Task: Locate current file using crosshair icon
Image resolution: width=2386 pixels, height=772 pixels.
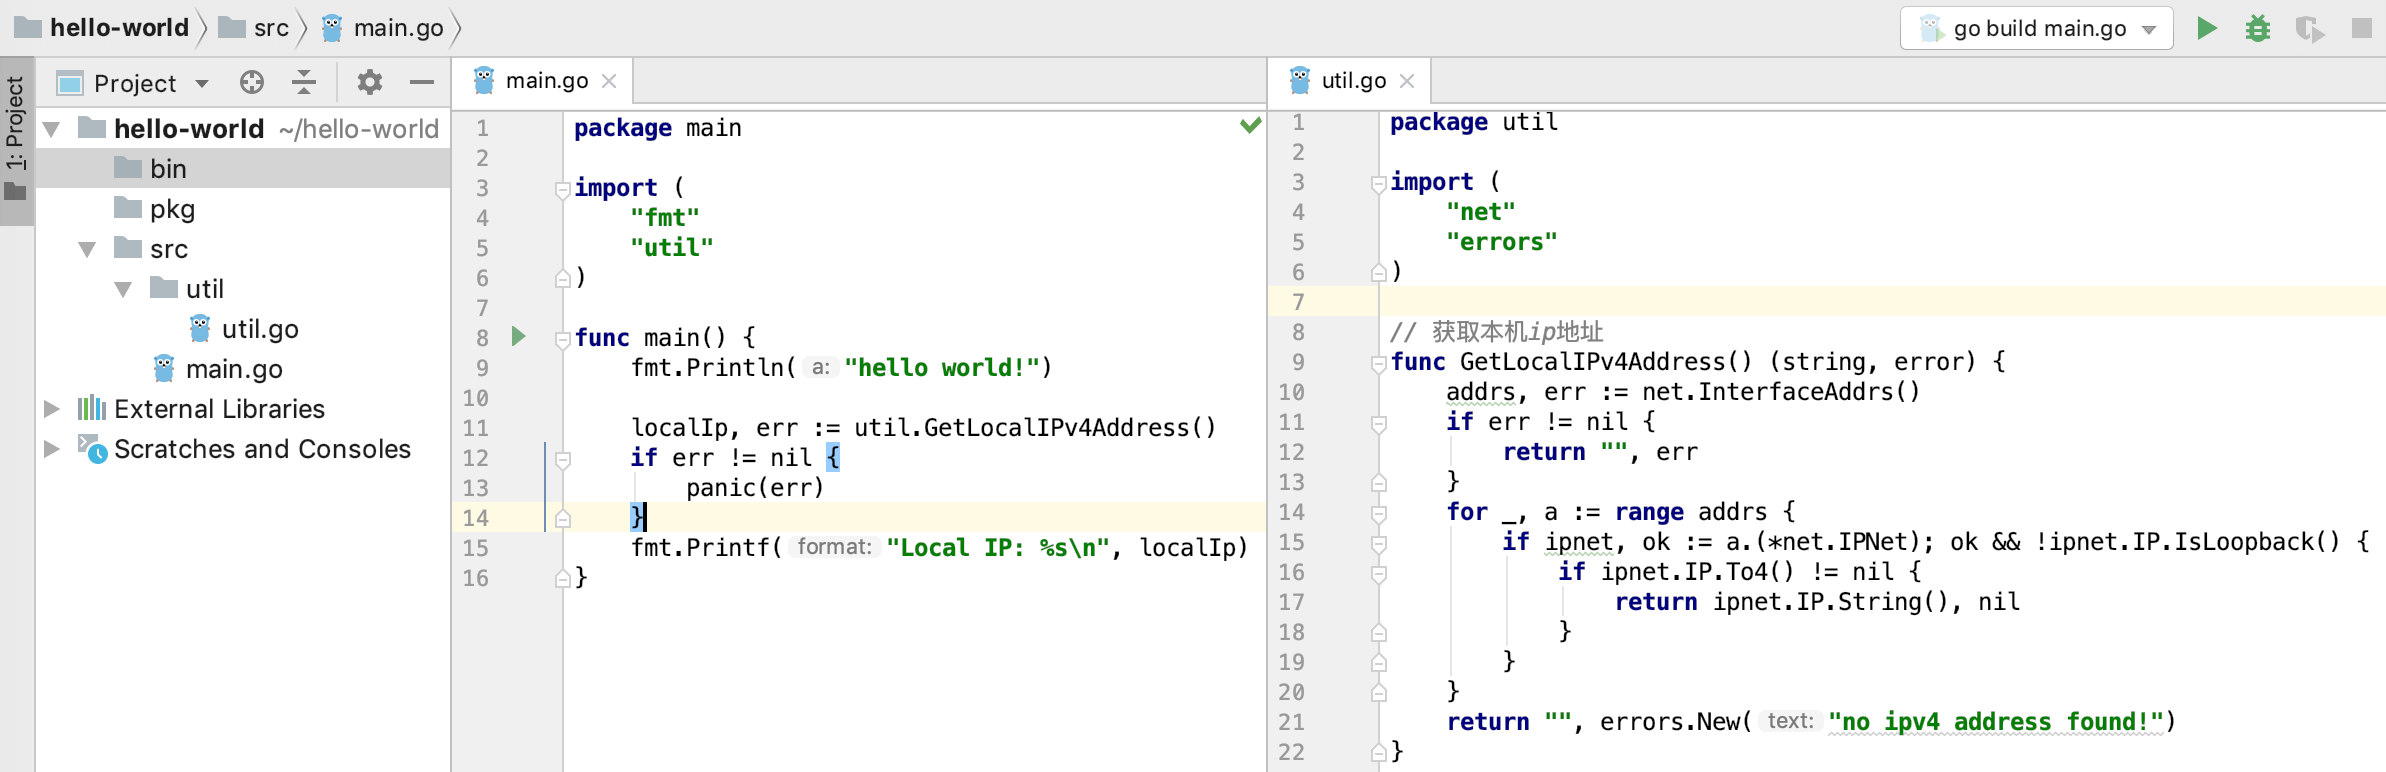Action: (x=252, y=82)
